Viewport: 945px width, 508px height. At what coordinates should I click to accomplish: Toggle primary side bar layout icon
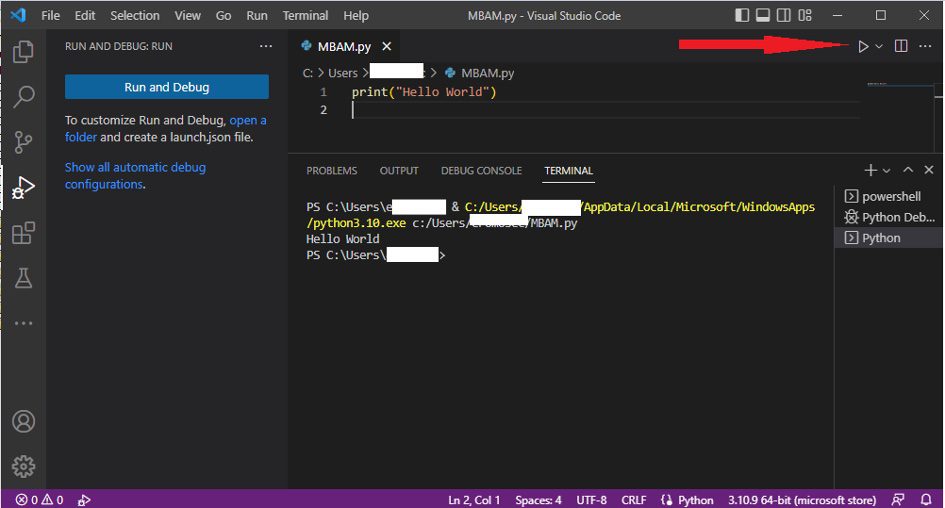[742, 16]
